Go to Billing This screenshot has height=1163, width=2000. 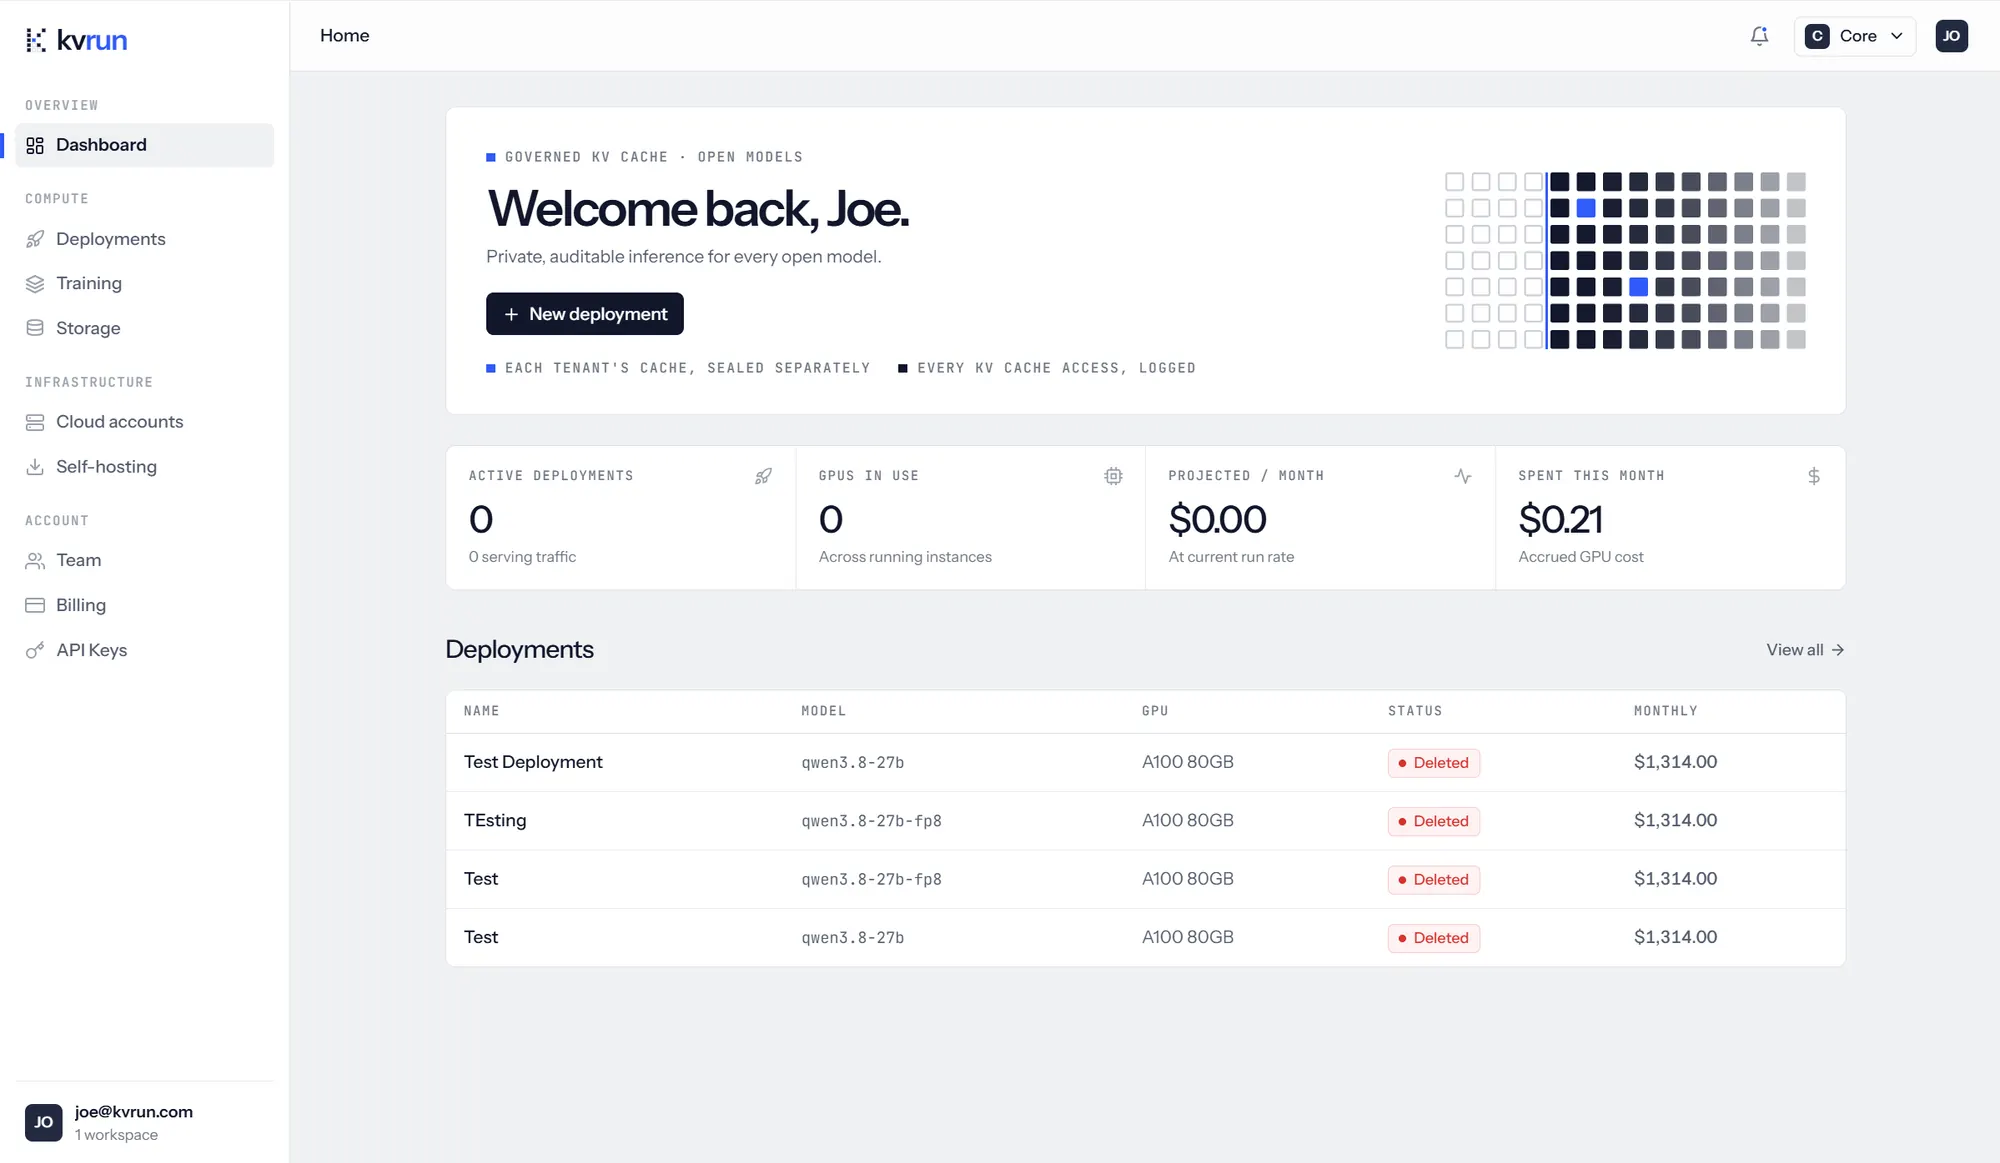144,605
